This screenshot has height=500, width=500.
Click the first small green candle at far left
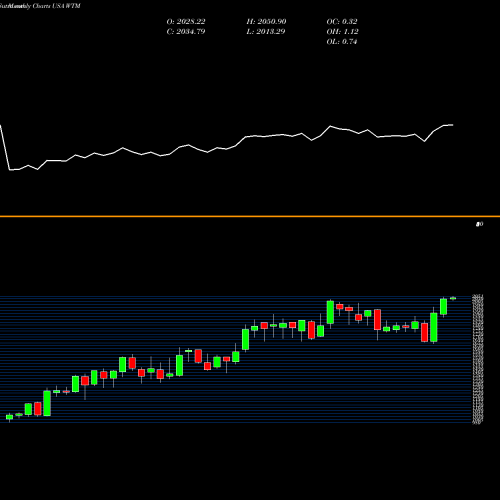click(9, 417)
